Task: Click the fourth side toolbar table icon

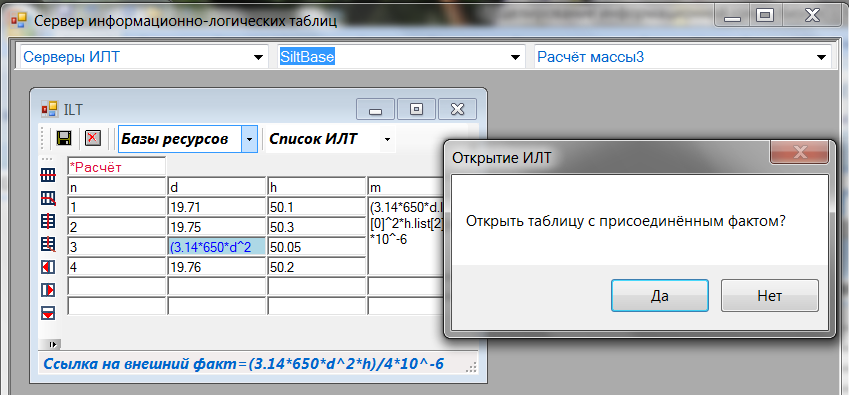Action: [x=48, y=245]
